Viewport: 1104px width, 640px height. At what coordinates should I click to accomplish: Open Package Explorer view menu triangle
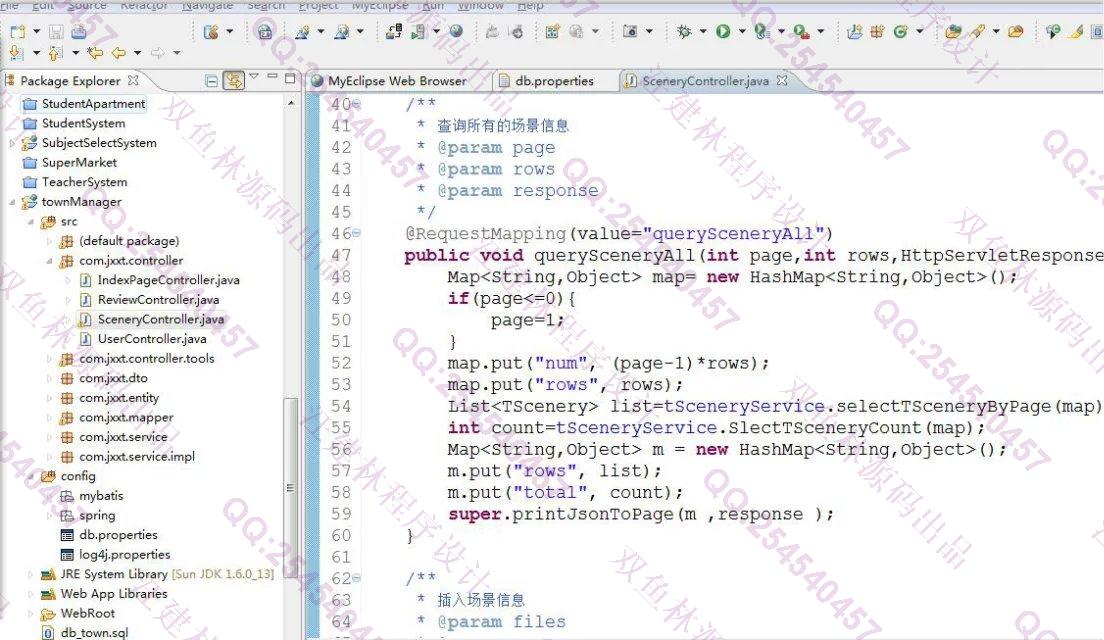point(254,77)
